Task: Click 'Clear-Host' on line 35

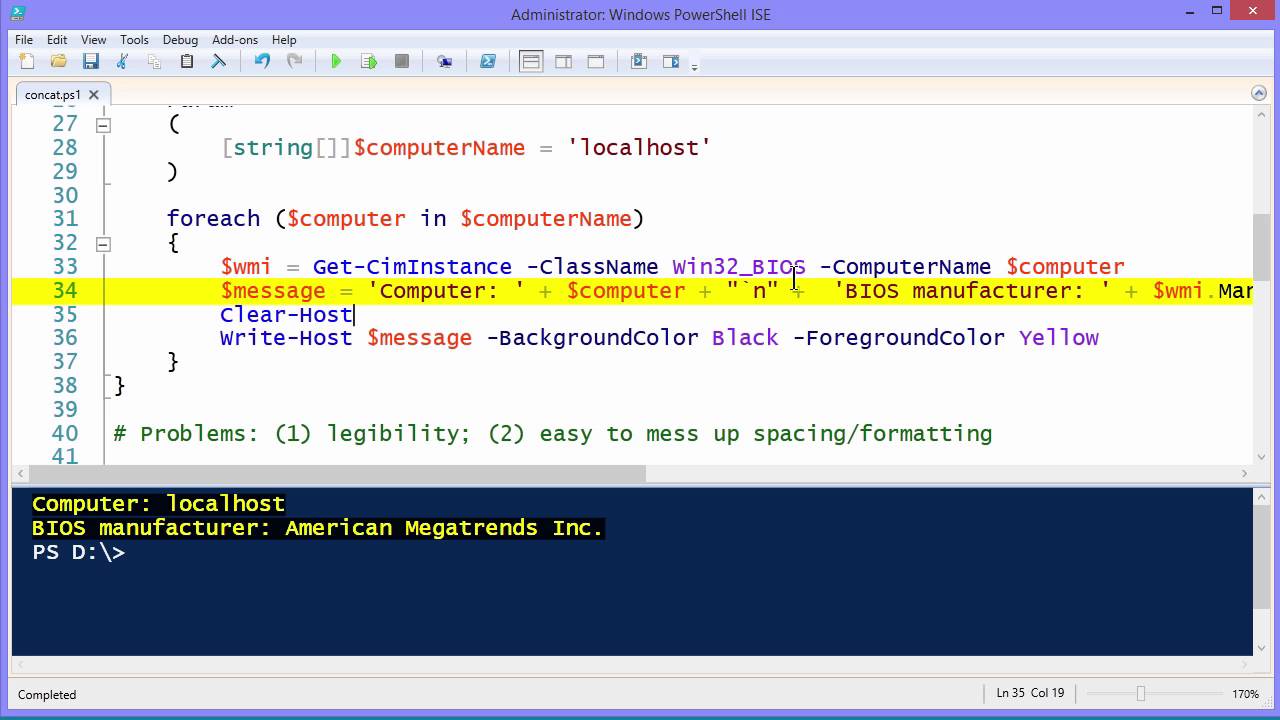Action: coord(286,314)
